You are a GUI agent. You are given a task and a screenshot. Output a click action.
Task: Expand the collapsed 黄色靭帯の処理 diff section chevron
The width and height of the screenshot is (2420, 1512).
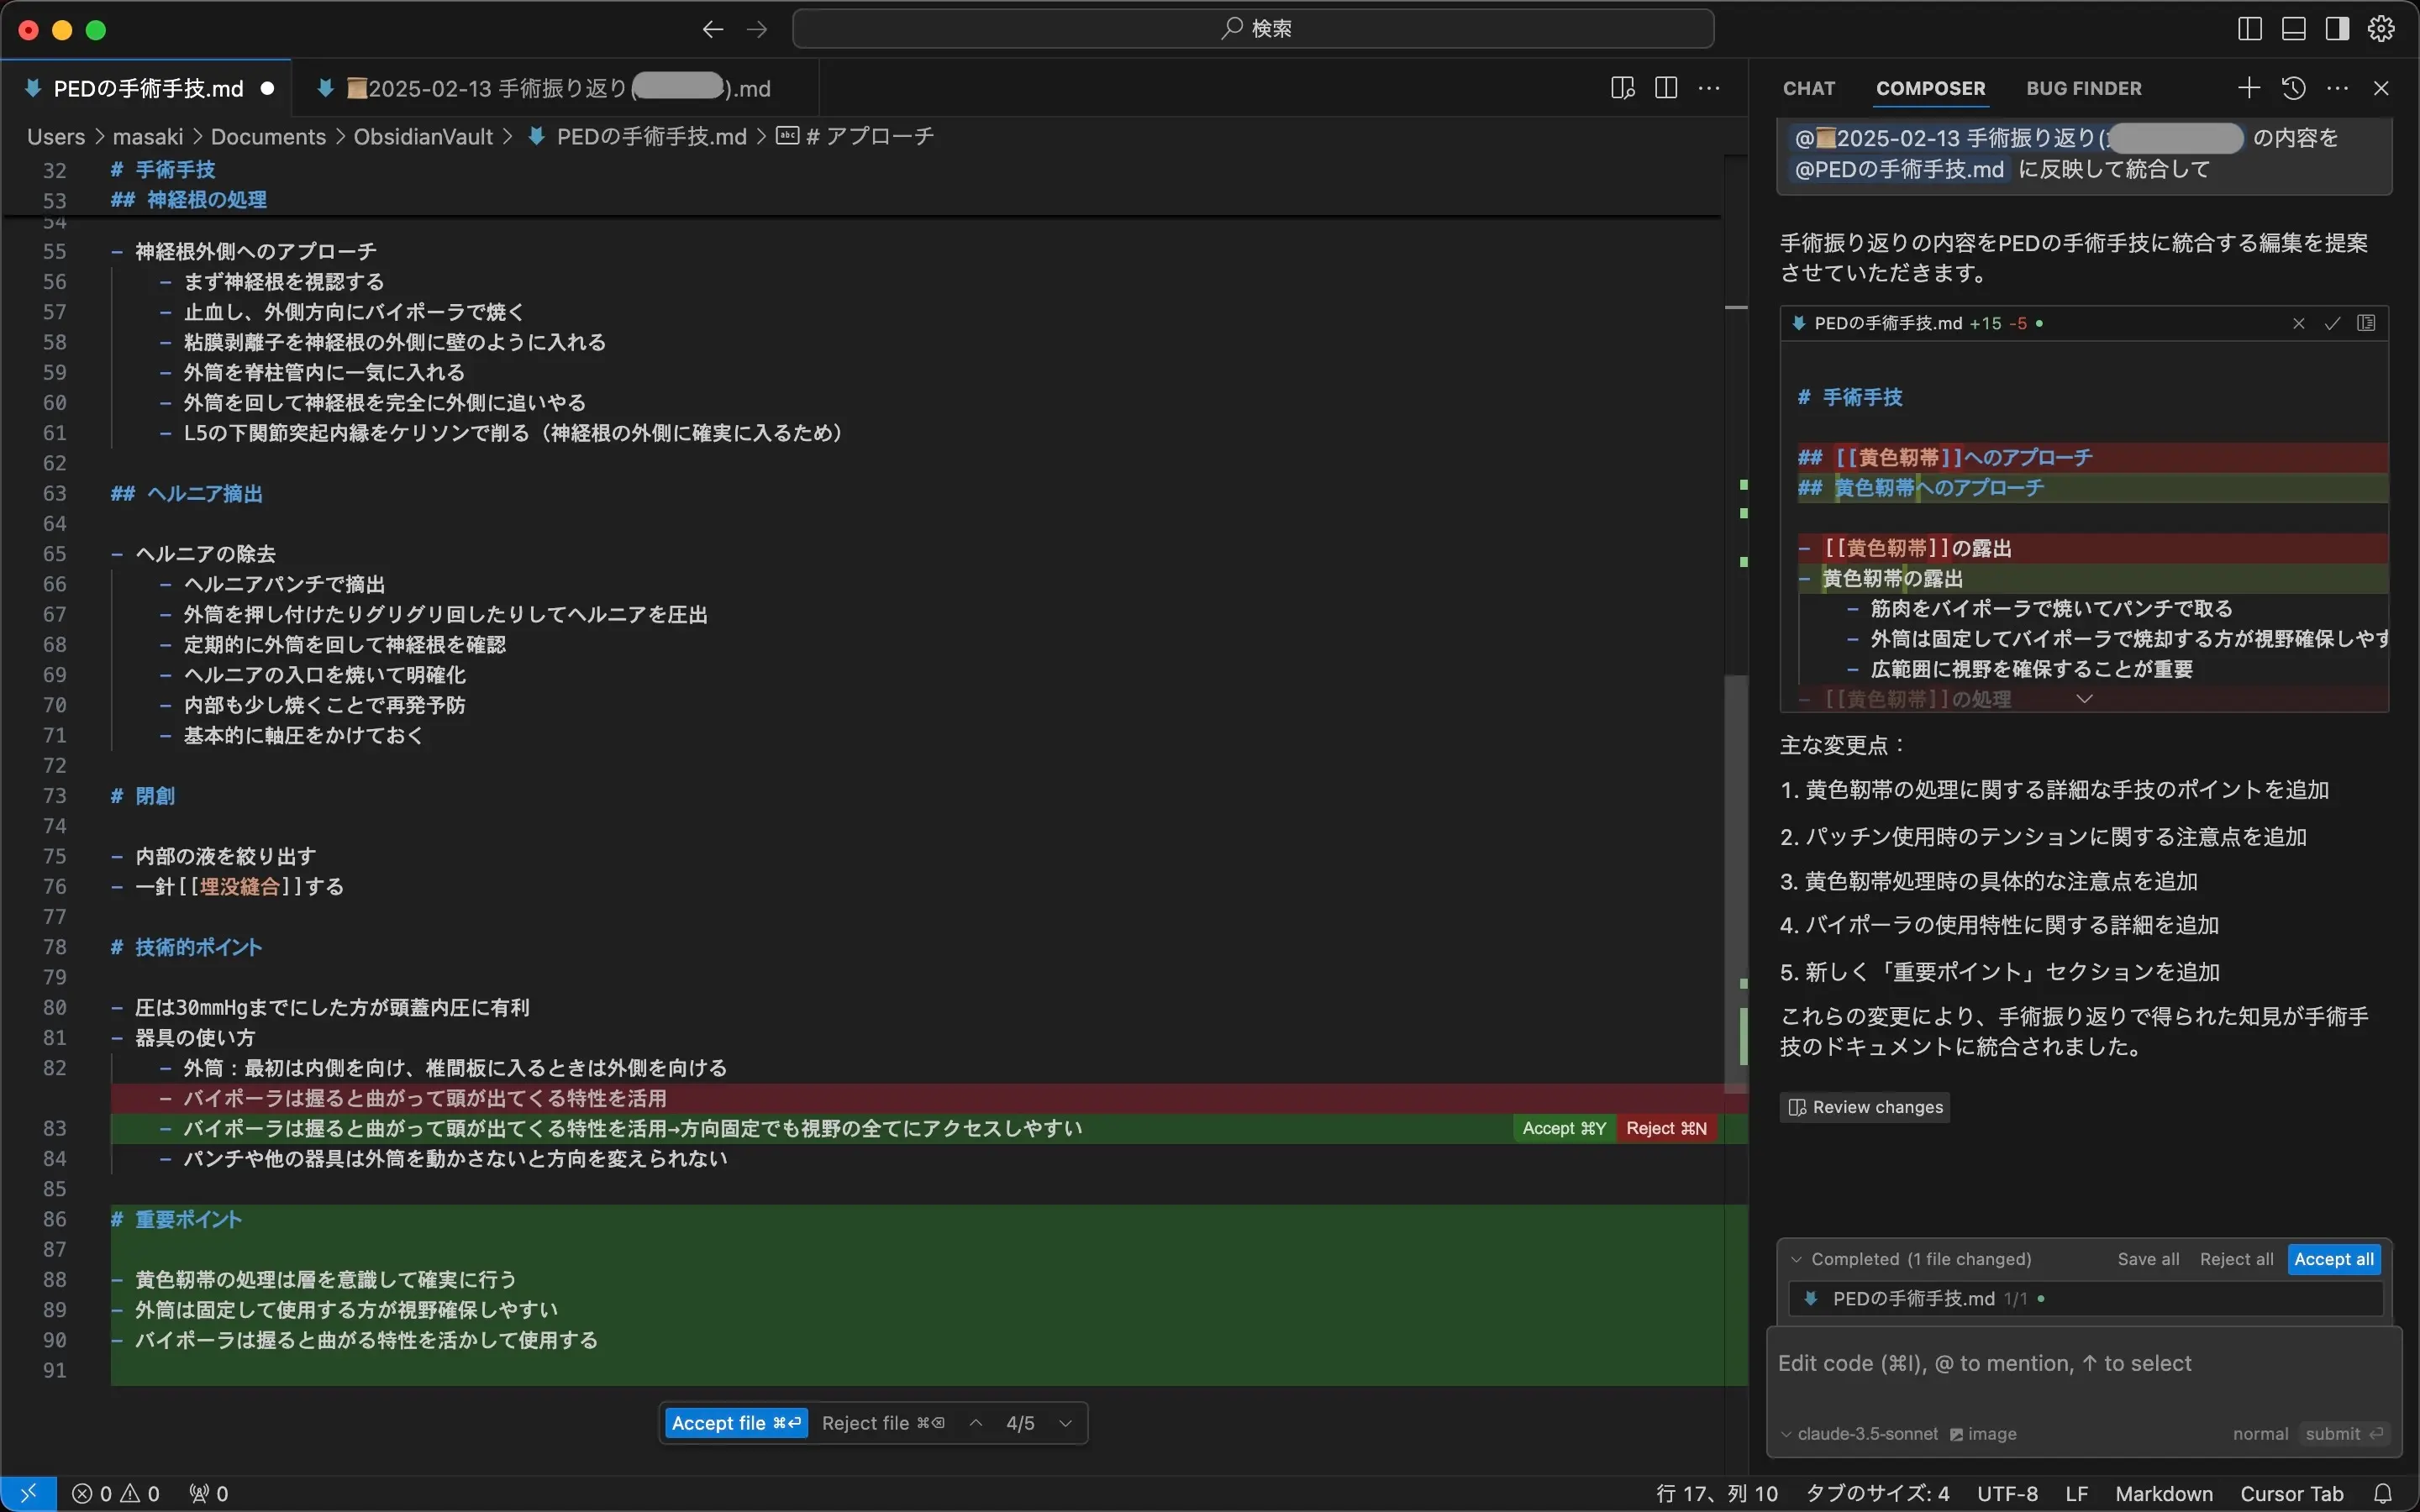coord(2083,699)
